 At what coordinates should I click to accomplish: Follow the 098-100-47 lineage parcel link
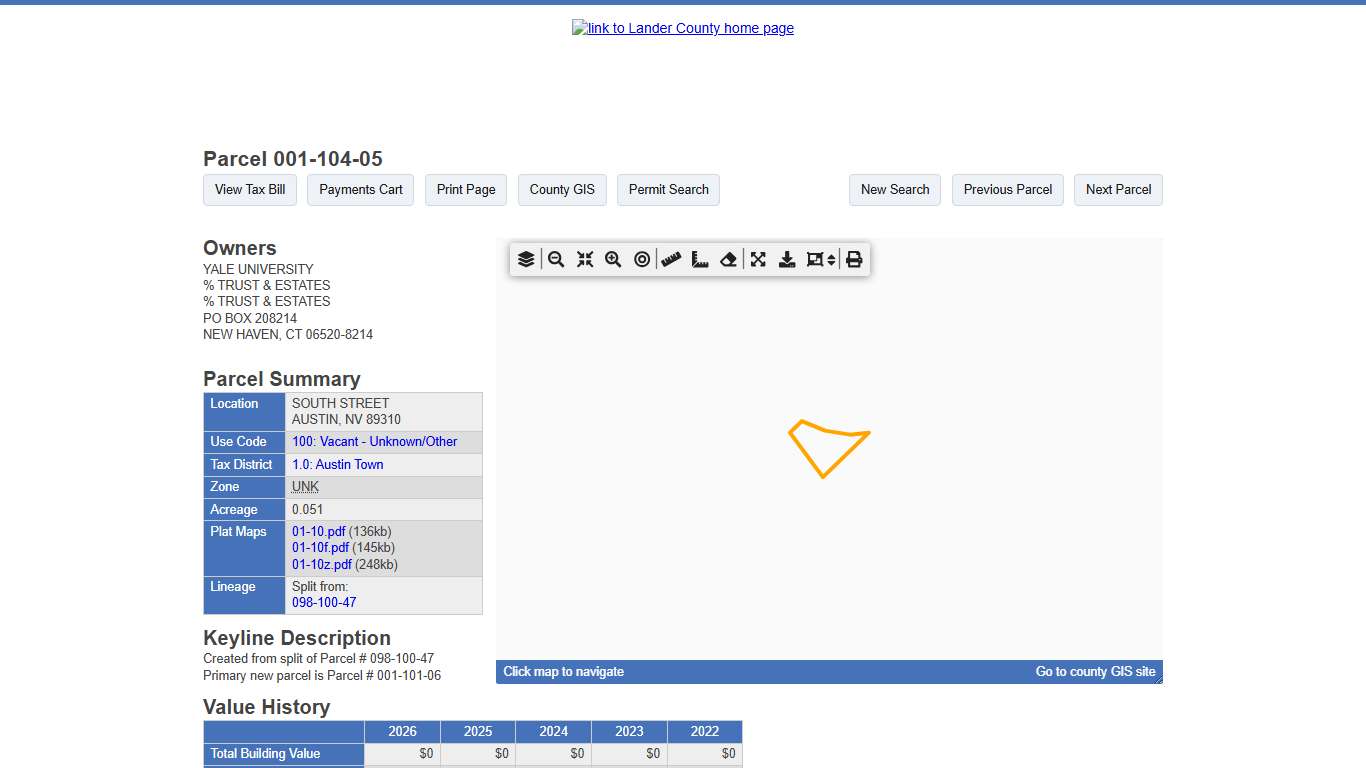(324, 603)
